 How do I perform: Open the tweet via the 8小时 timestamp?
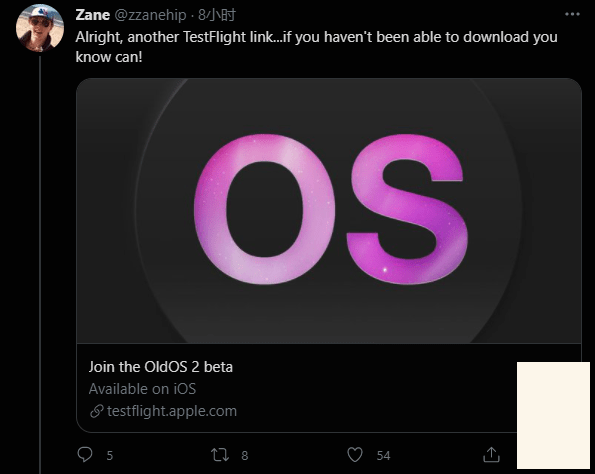click(x=217, y=15)
